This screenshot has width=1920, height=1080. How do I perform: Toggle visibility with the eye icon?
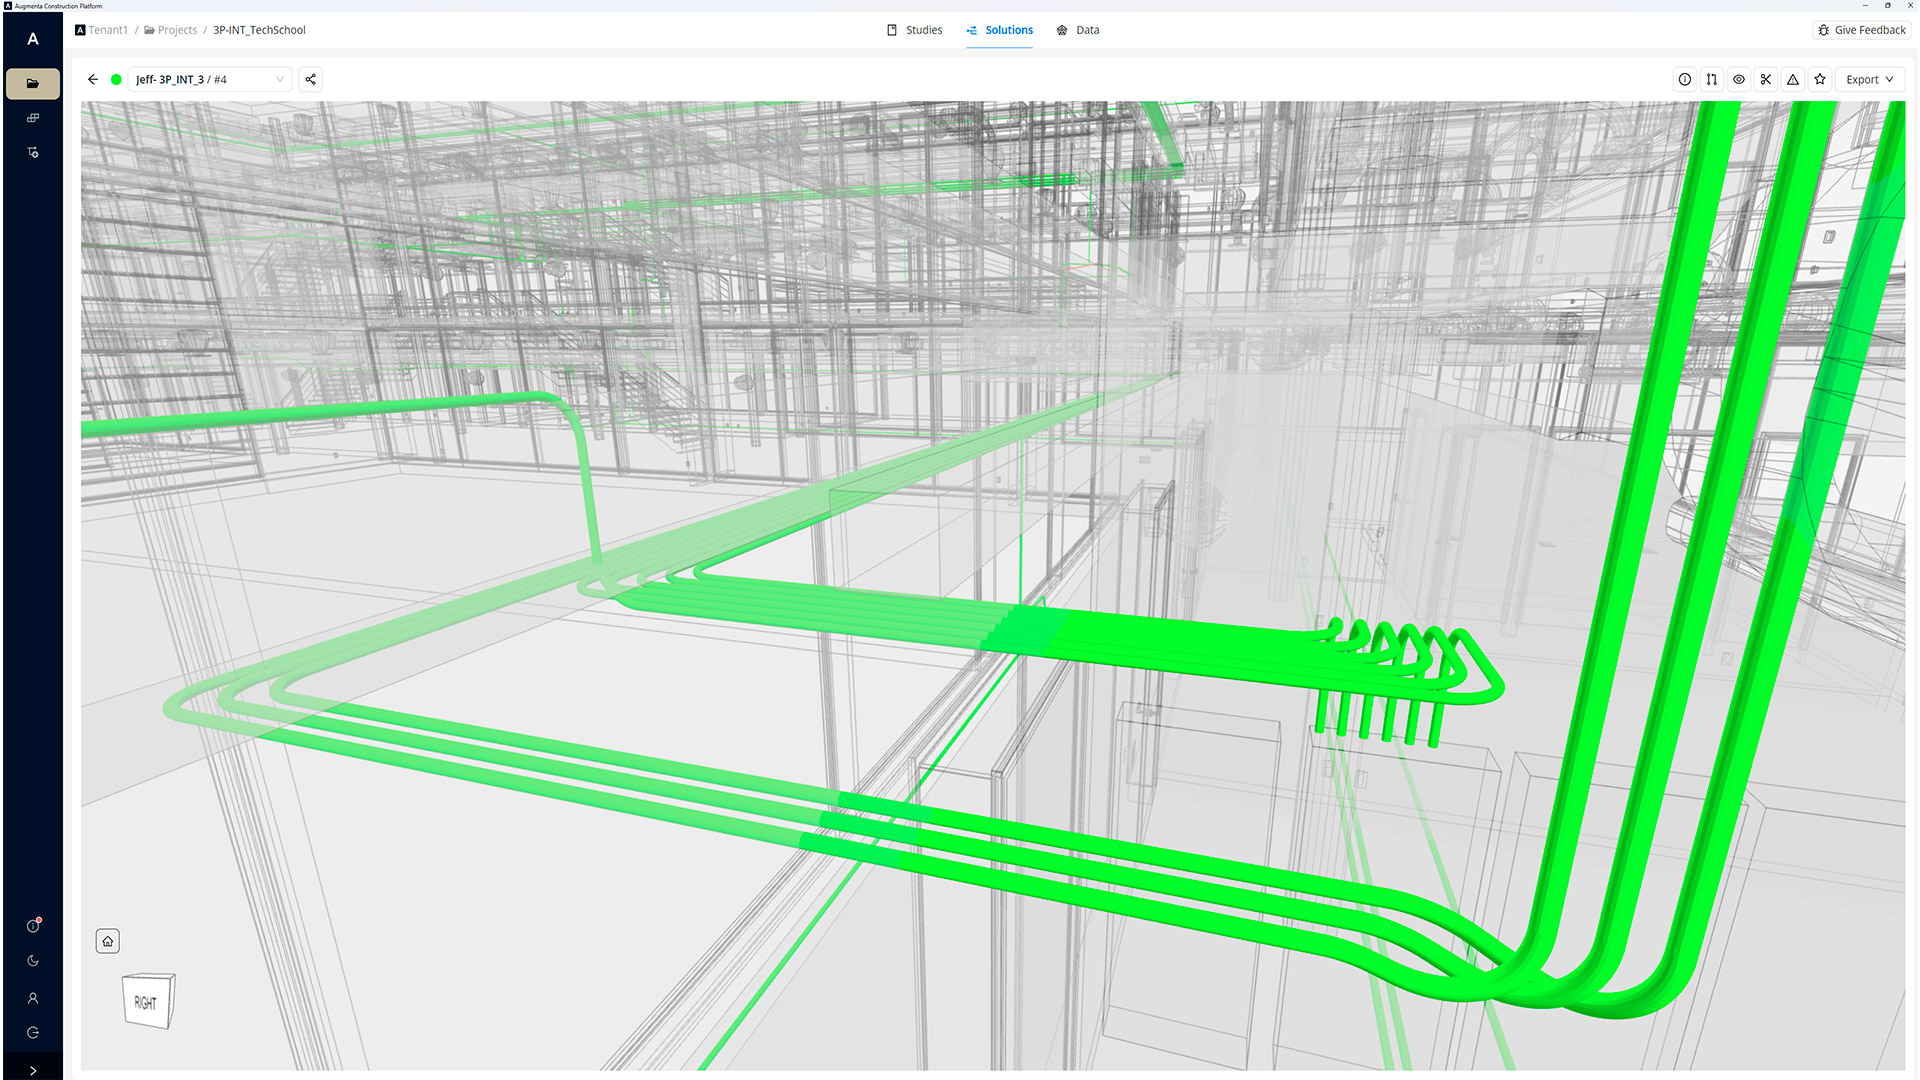[1739, 80]
